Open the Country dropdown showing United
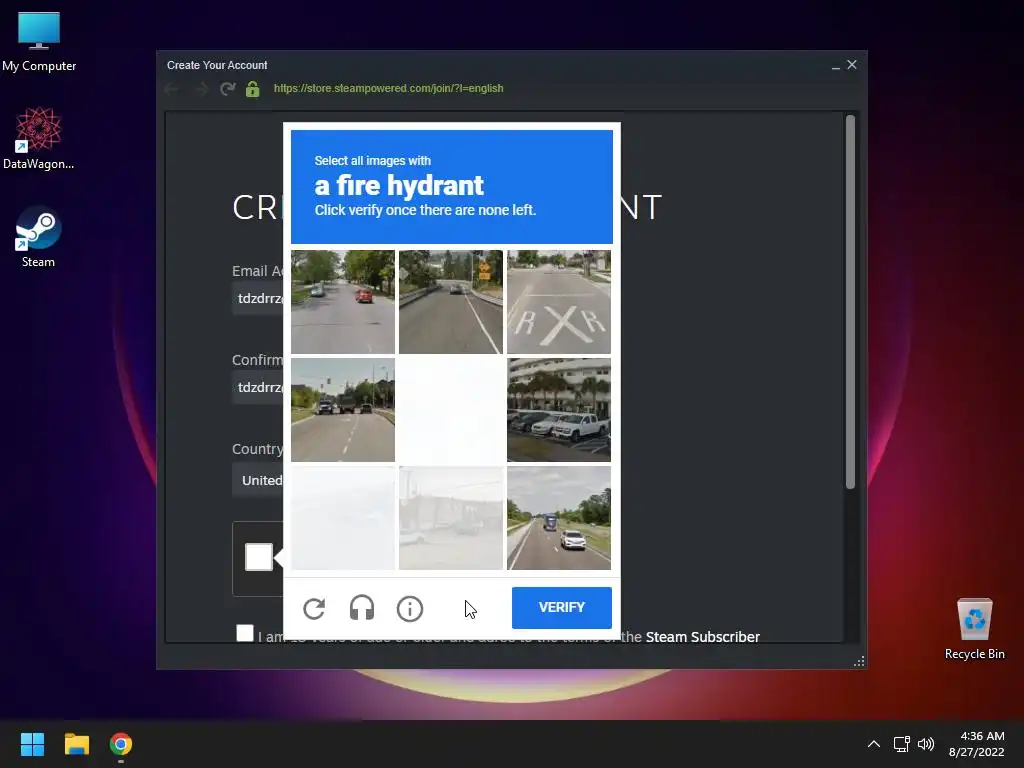 tap(258, 480)
